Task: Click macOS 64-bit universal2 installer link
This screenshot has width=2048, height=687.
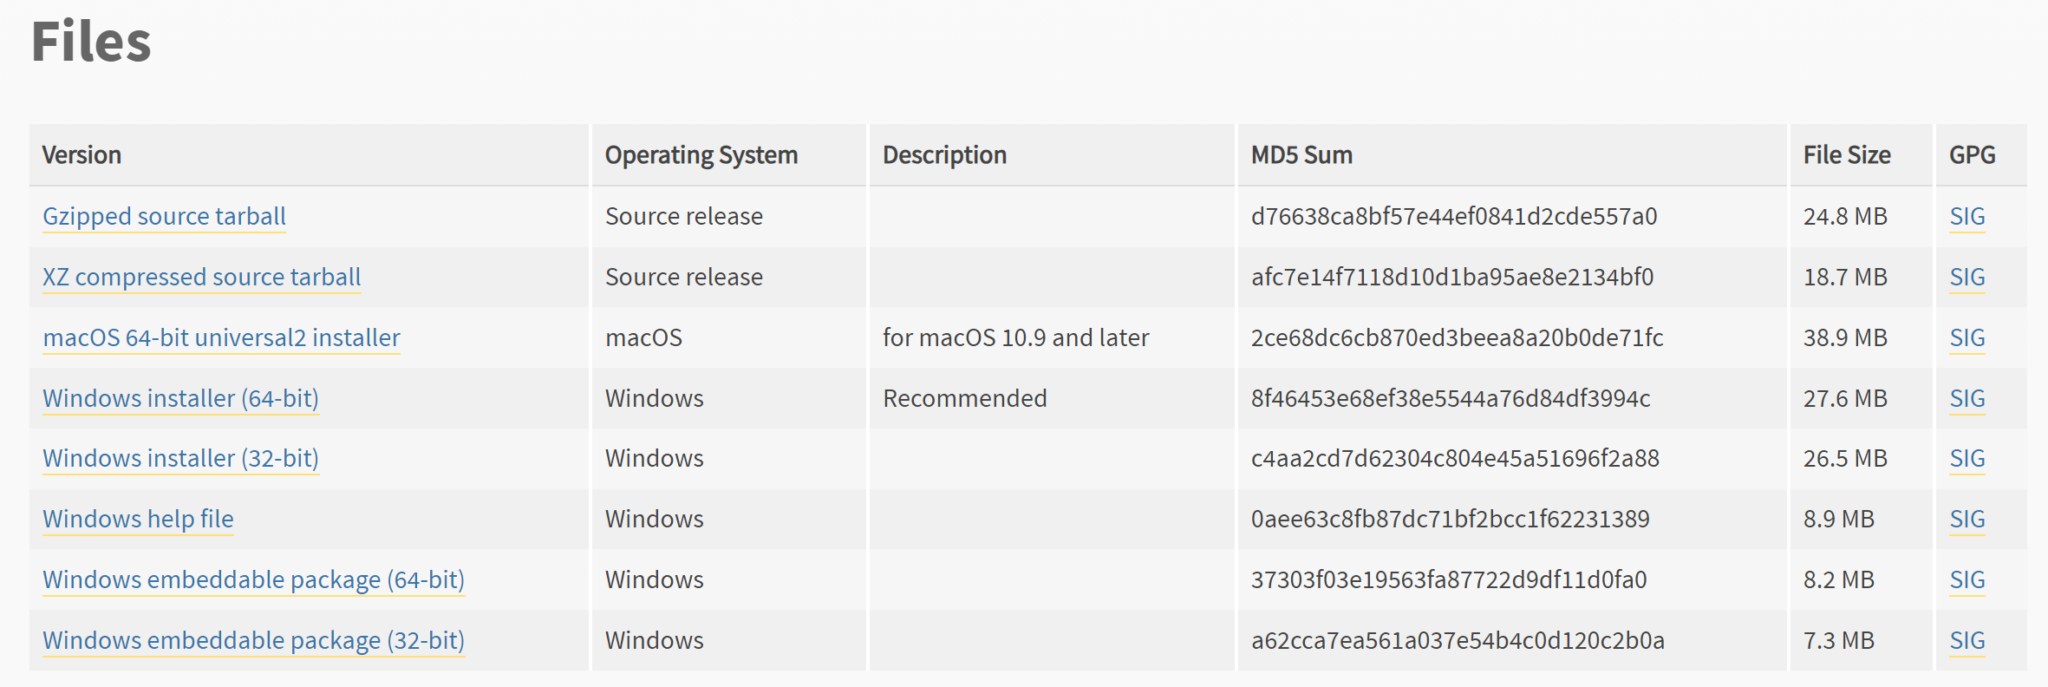Action: coord(221,338)
